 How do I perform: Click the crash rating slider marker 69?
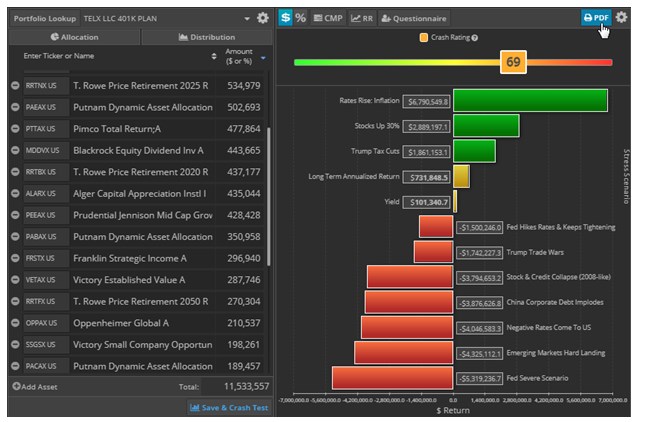pos(513,62)
